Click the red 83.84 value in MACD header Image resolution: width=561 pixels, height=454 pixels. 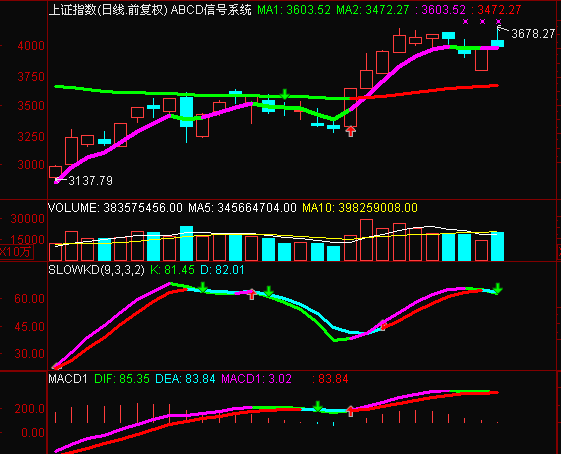coord(333,379)
